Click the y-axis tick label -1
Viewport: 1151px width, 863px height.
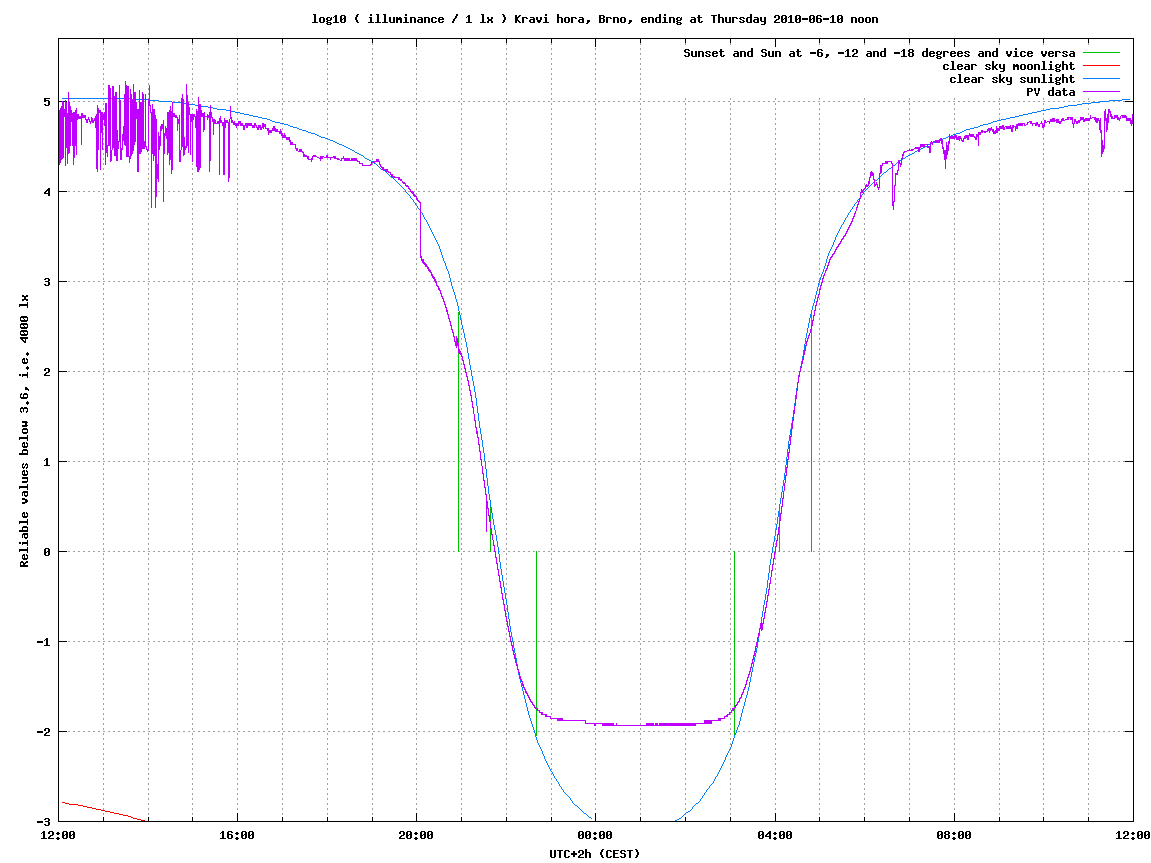click(44, 642)
